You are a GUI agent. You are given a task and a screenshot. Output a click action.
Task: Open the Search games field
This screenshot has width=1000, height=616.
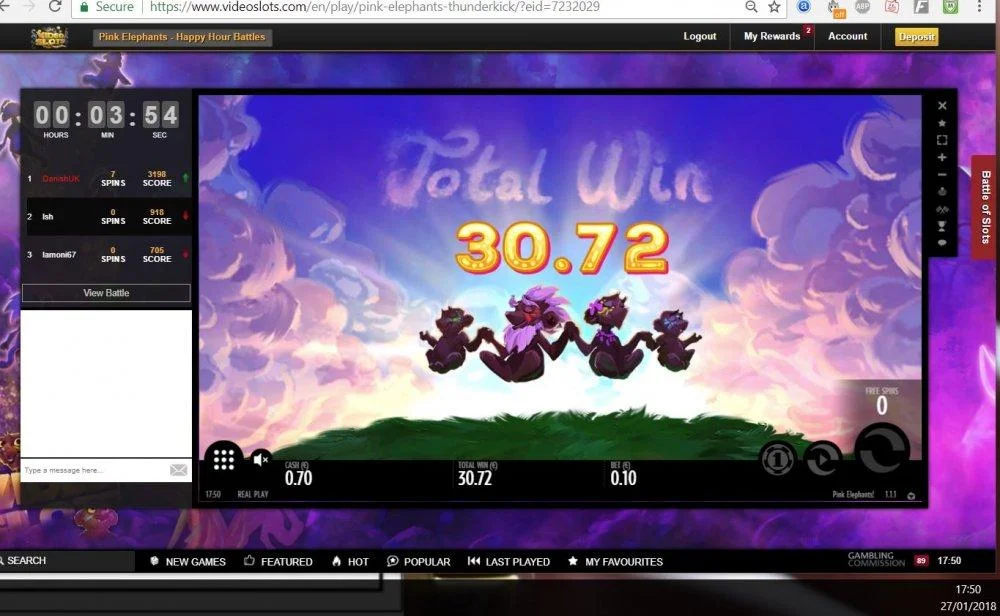(x=67, y=561)
